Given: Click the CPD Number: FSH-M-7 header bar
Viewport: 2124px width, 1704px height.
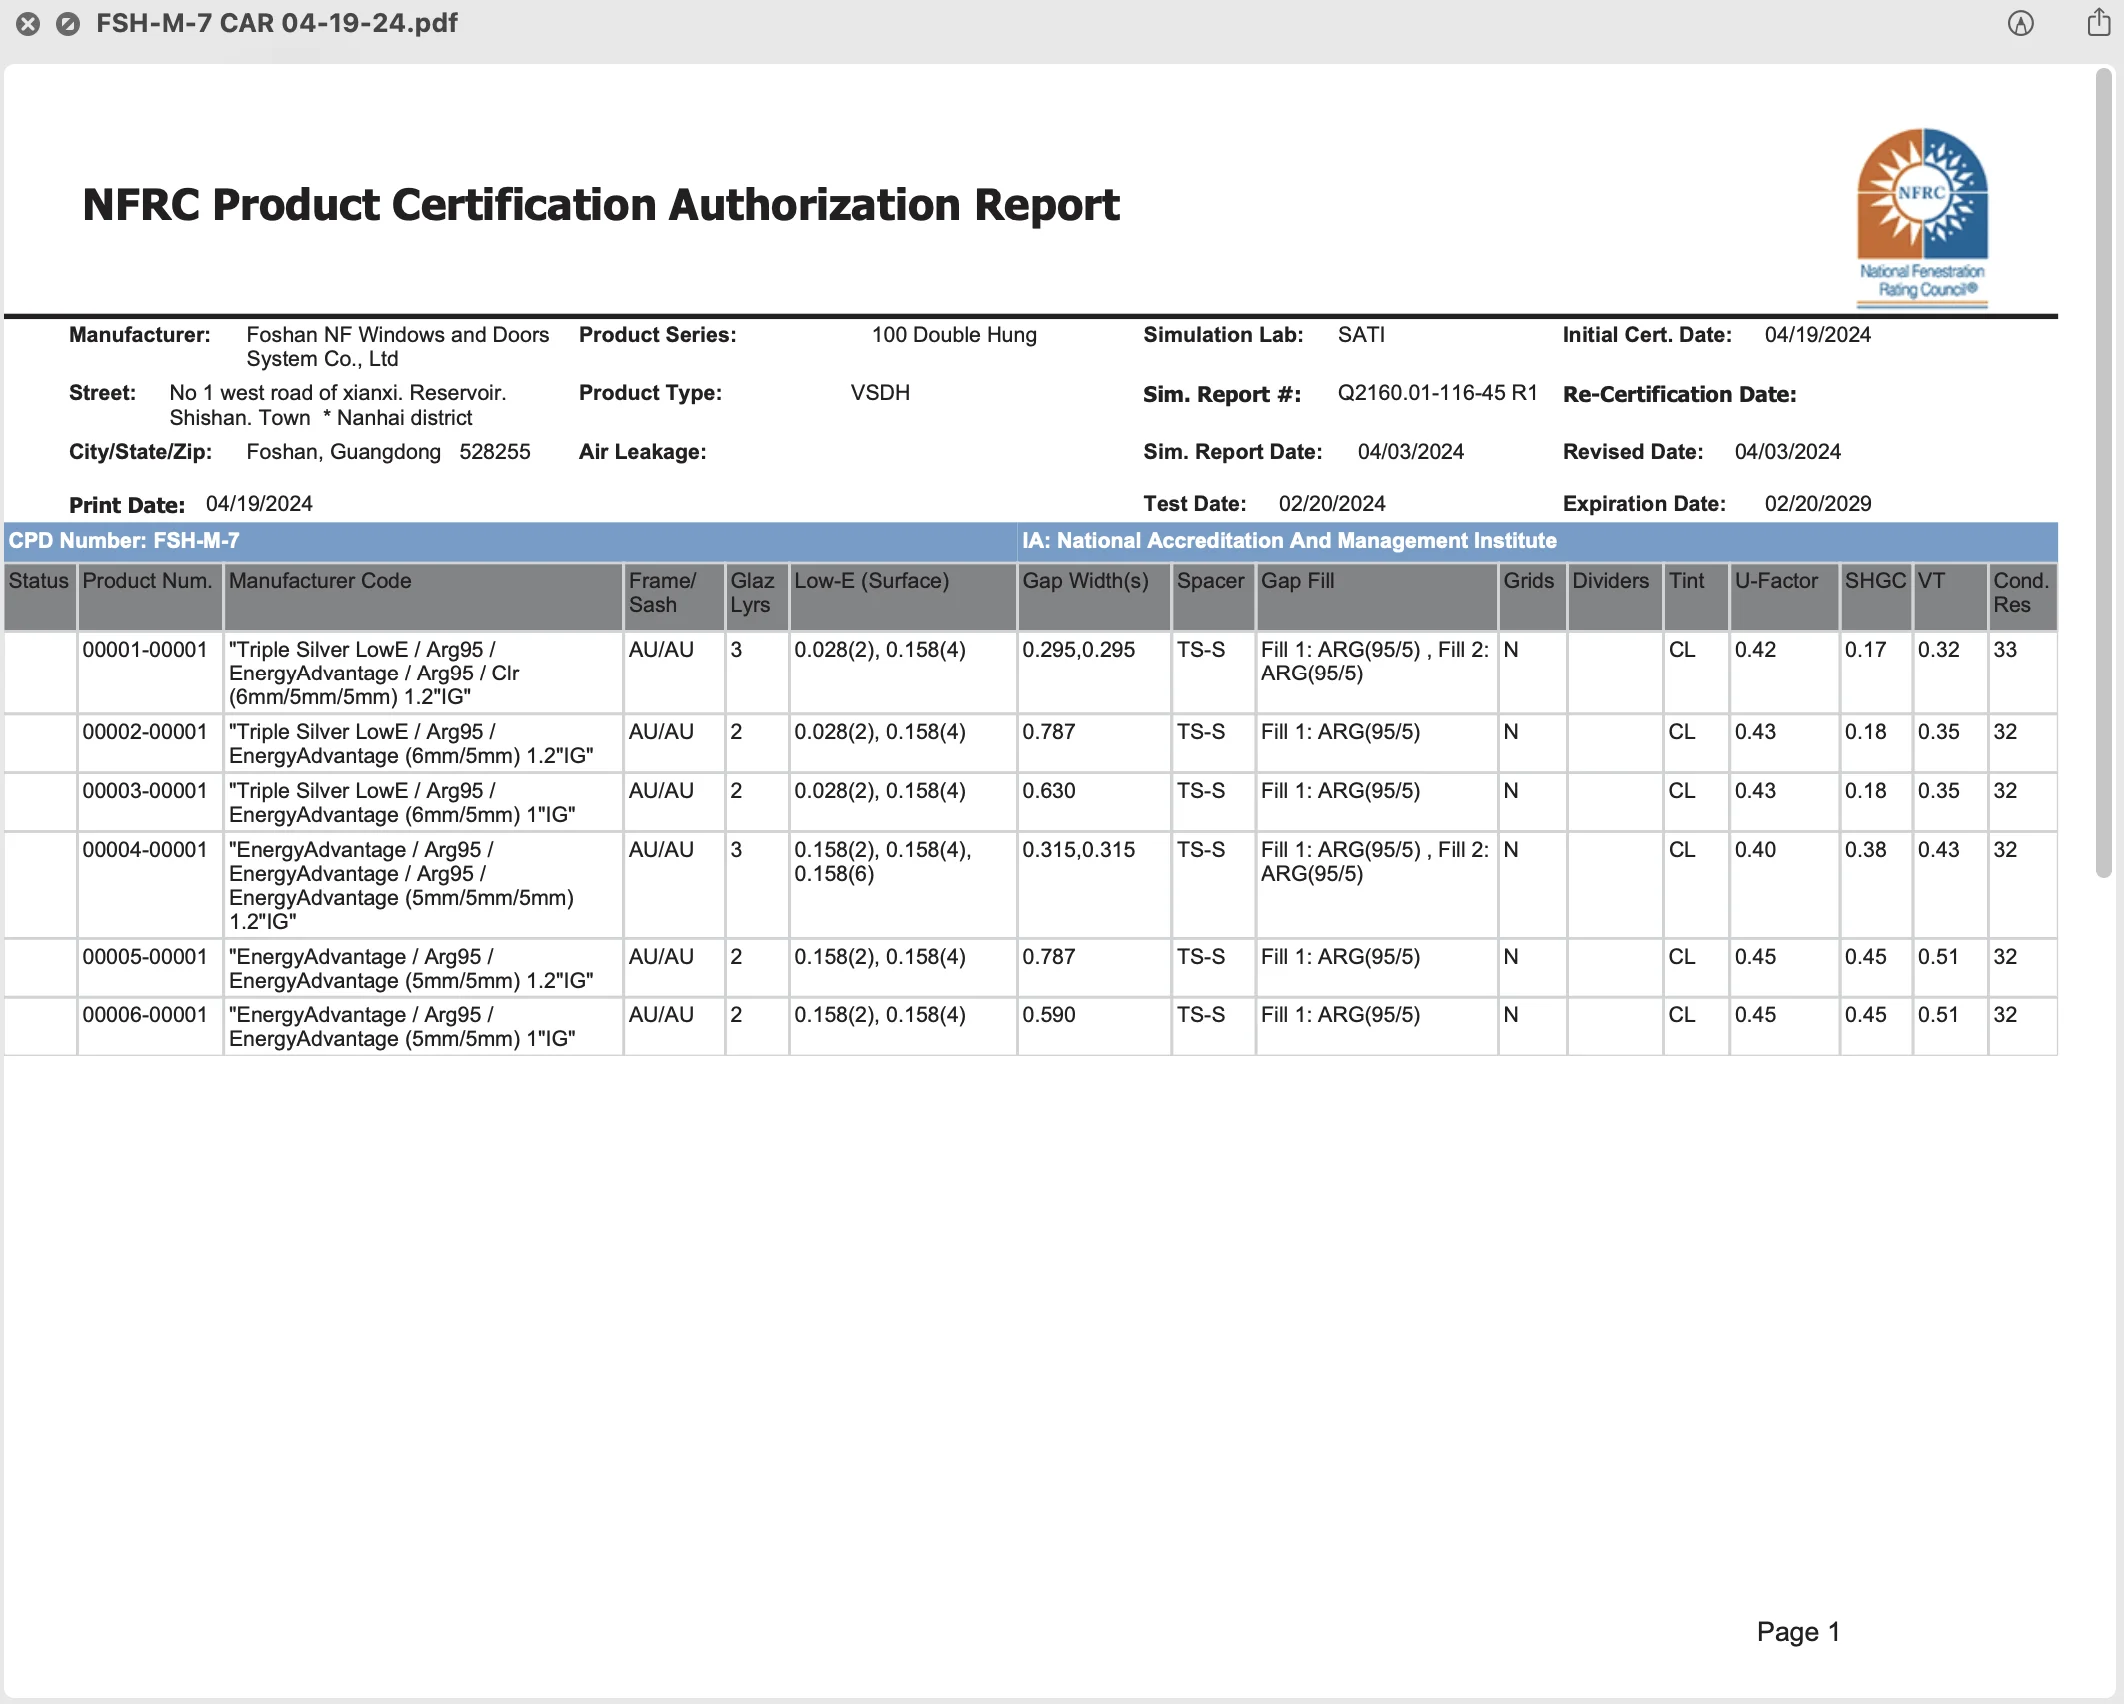Looking at the screenshot, I should pyautogui.click(x=124, y=541).
